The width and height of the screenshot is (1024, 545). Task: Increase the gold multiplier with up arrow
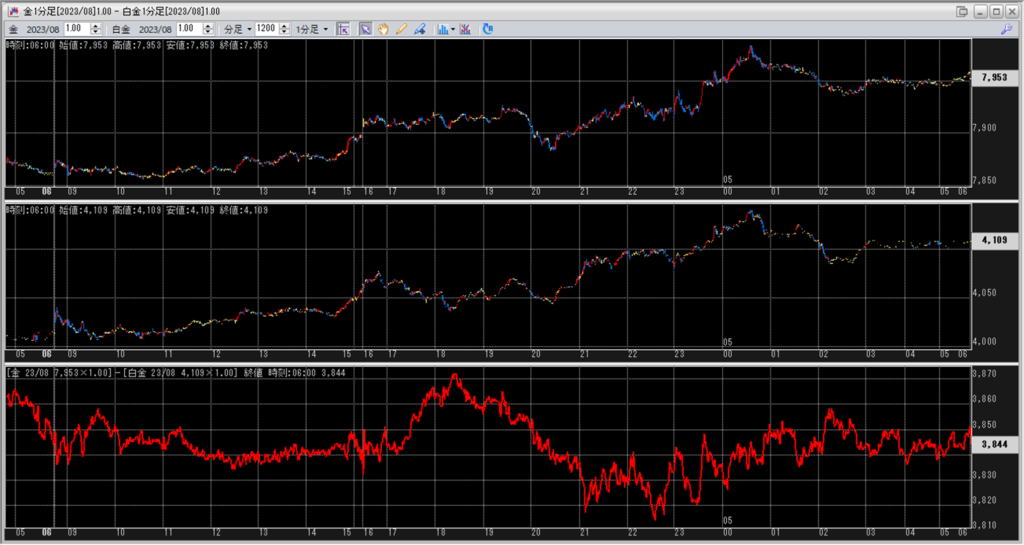click(97, 26)
